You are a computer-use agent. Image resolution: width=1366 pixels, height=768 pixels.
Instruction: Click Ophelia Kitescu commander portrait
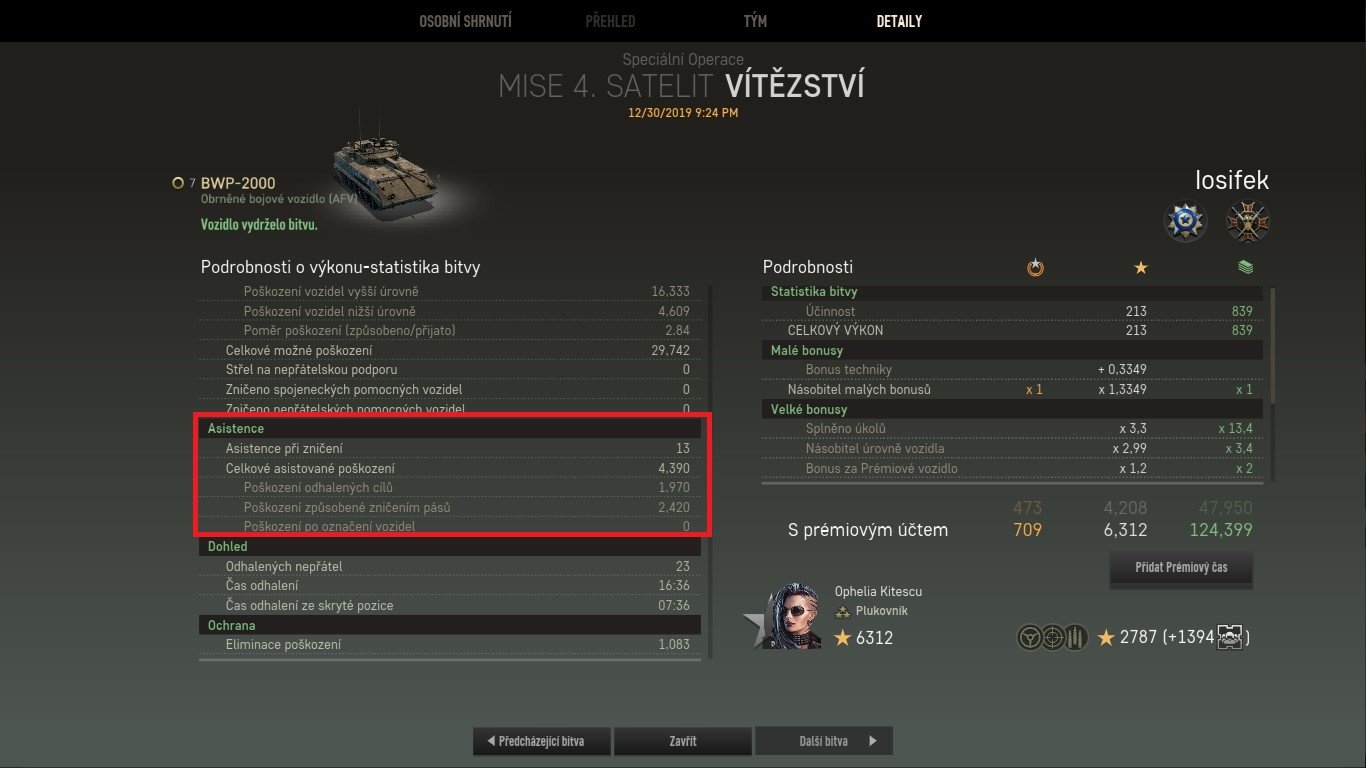click(792, 616)
